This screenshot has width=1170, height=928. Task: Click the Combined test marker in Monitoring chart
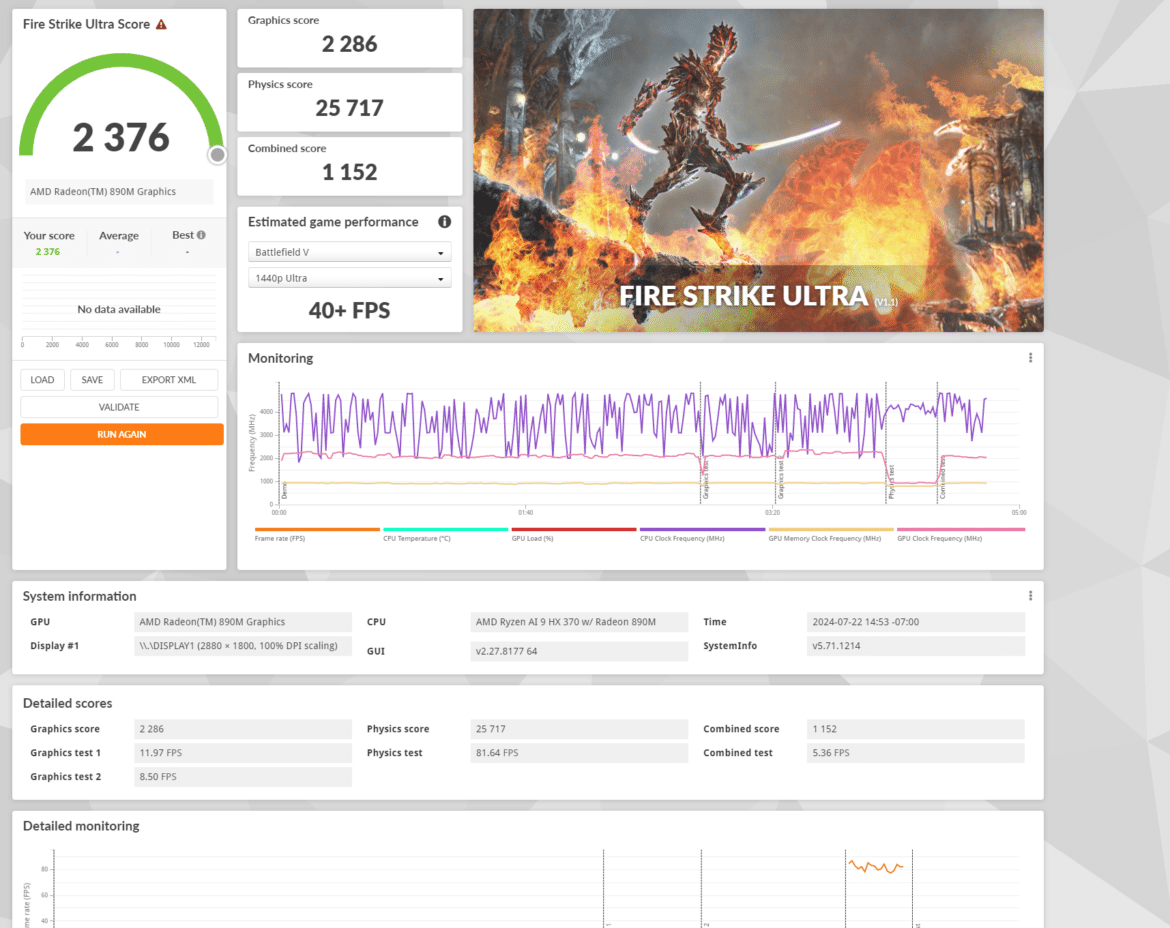click(942, 479)
